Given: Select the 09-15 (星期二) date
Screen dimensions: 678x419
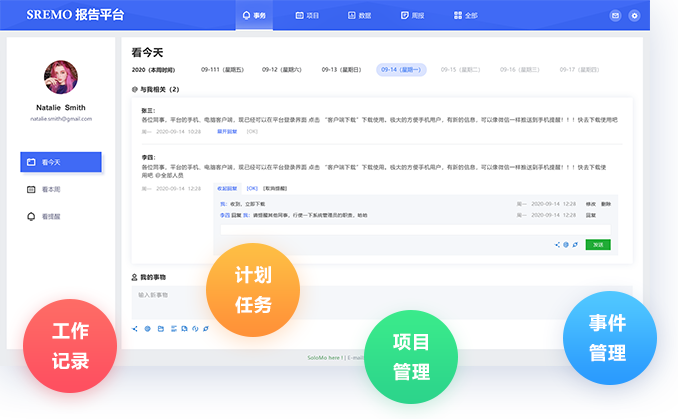Looking at the screenshot, I should pyautogui.click(x=460, y=70).
